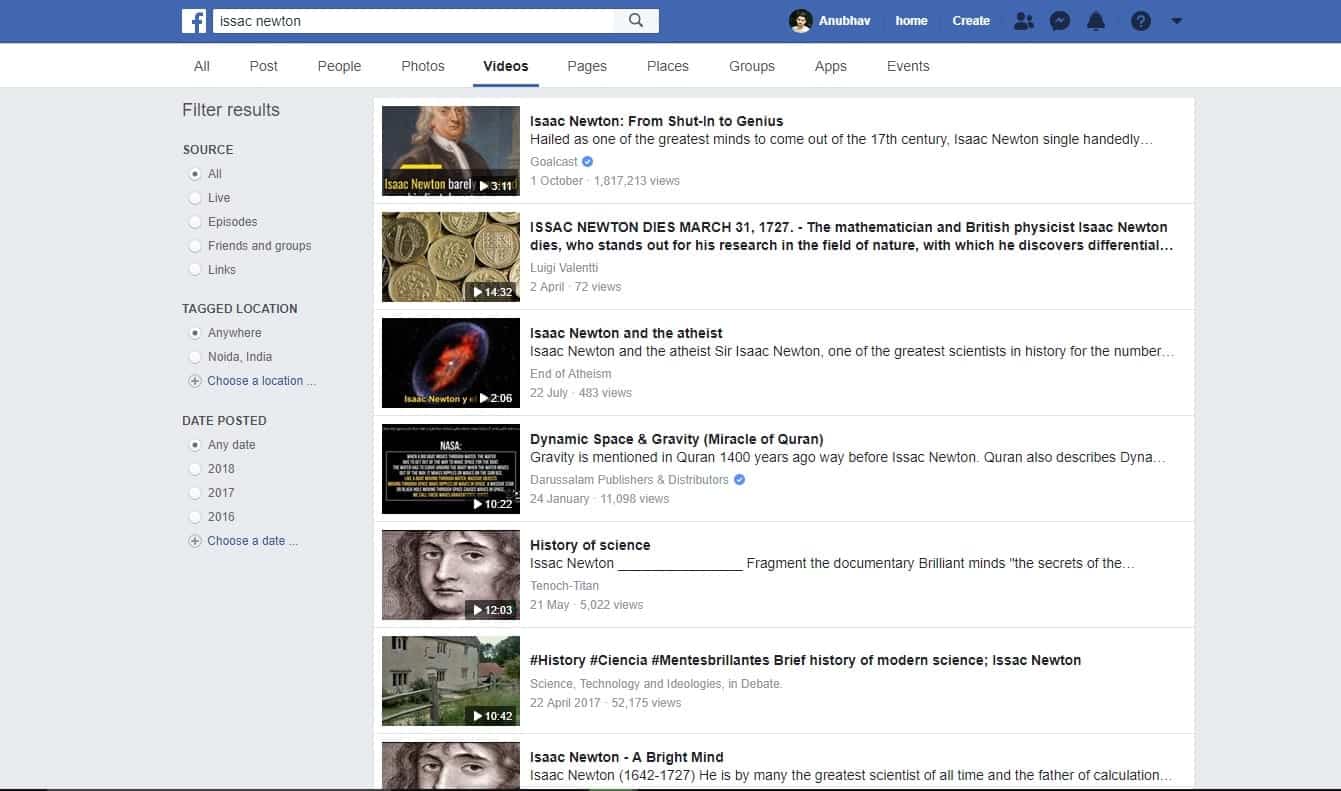Check notifications via the bell icon

point(1095,20)
